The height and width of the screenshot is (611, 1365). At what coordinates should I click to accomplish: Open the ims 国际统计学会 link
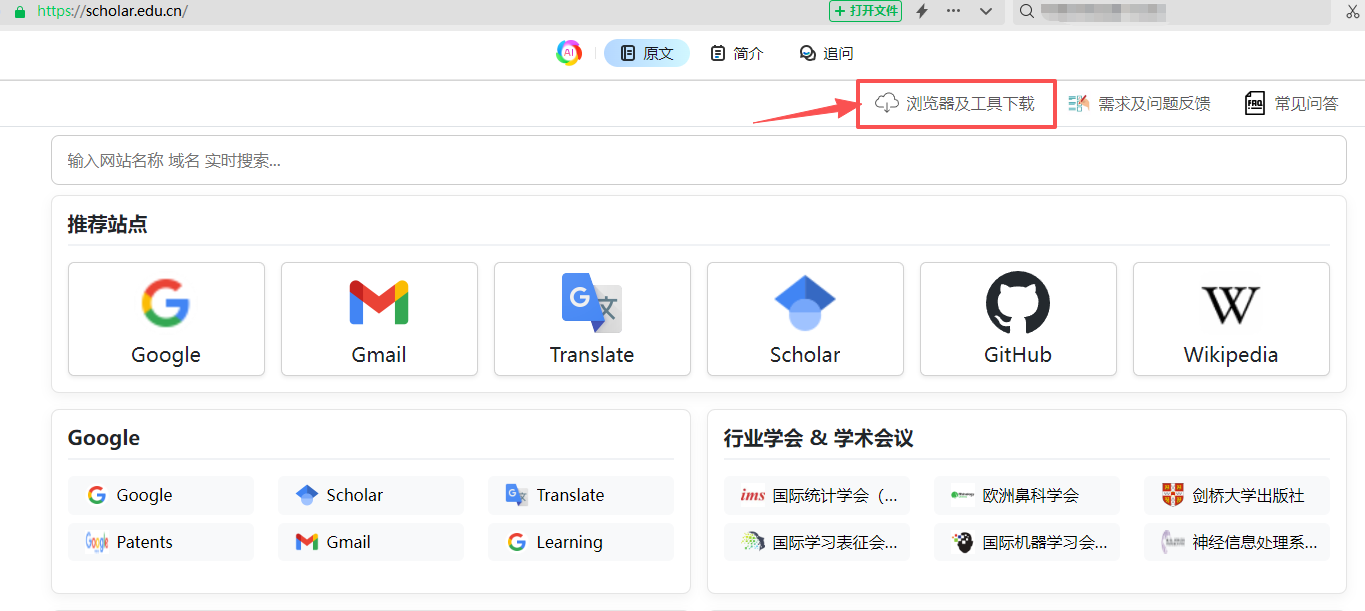(x=817, y=495)
